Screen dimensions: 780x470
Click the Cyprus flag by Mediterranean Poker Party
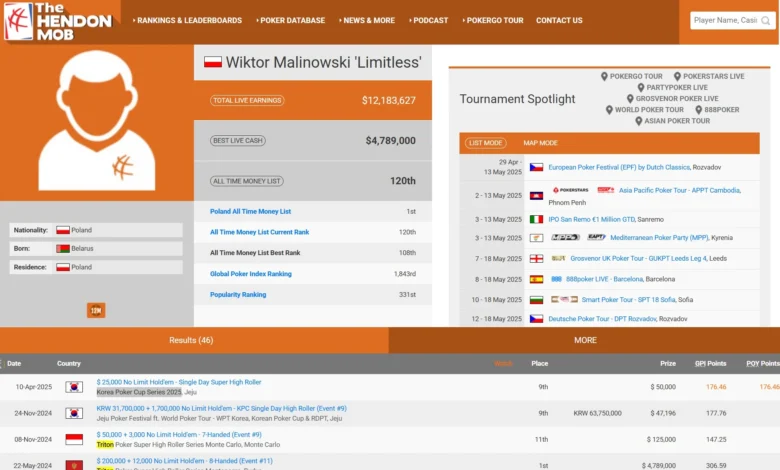[536, 238]
